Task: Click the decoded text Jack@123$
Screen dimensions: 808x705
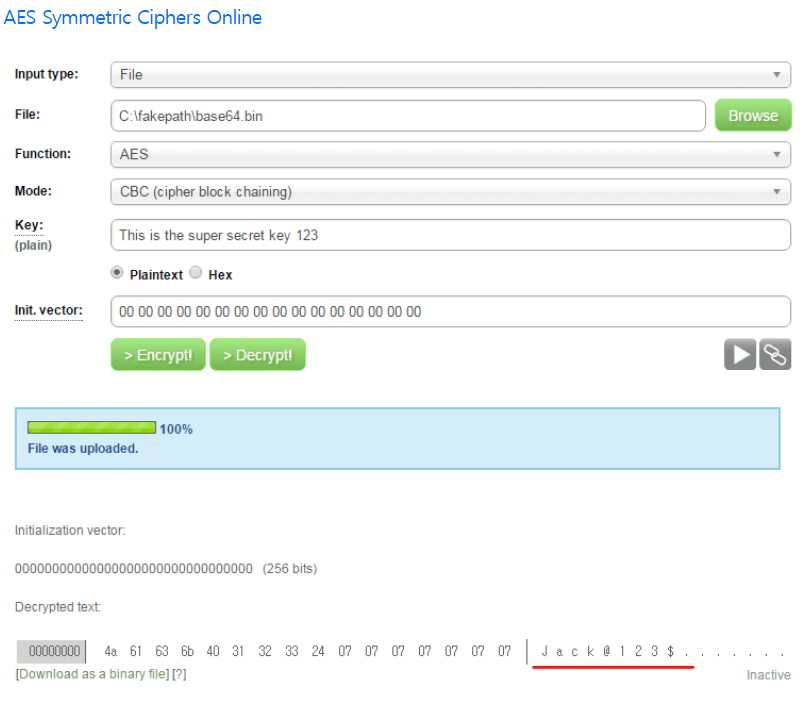Action: point(608,651)
